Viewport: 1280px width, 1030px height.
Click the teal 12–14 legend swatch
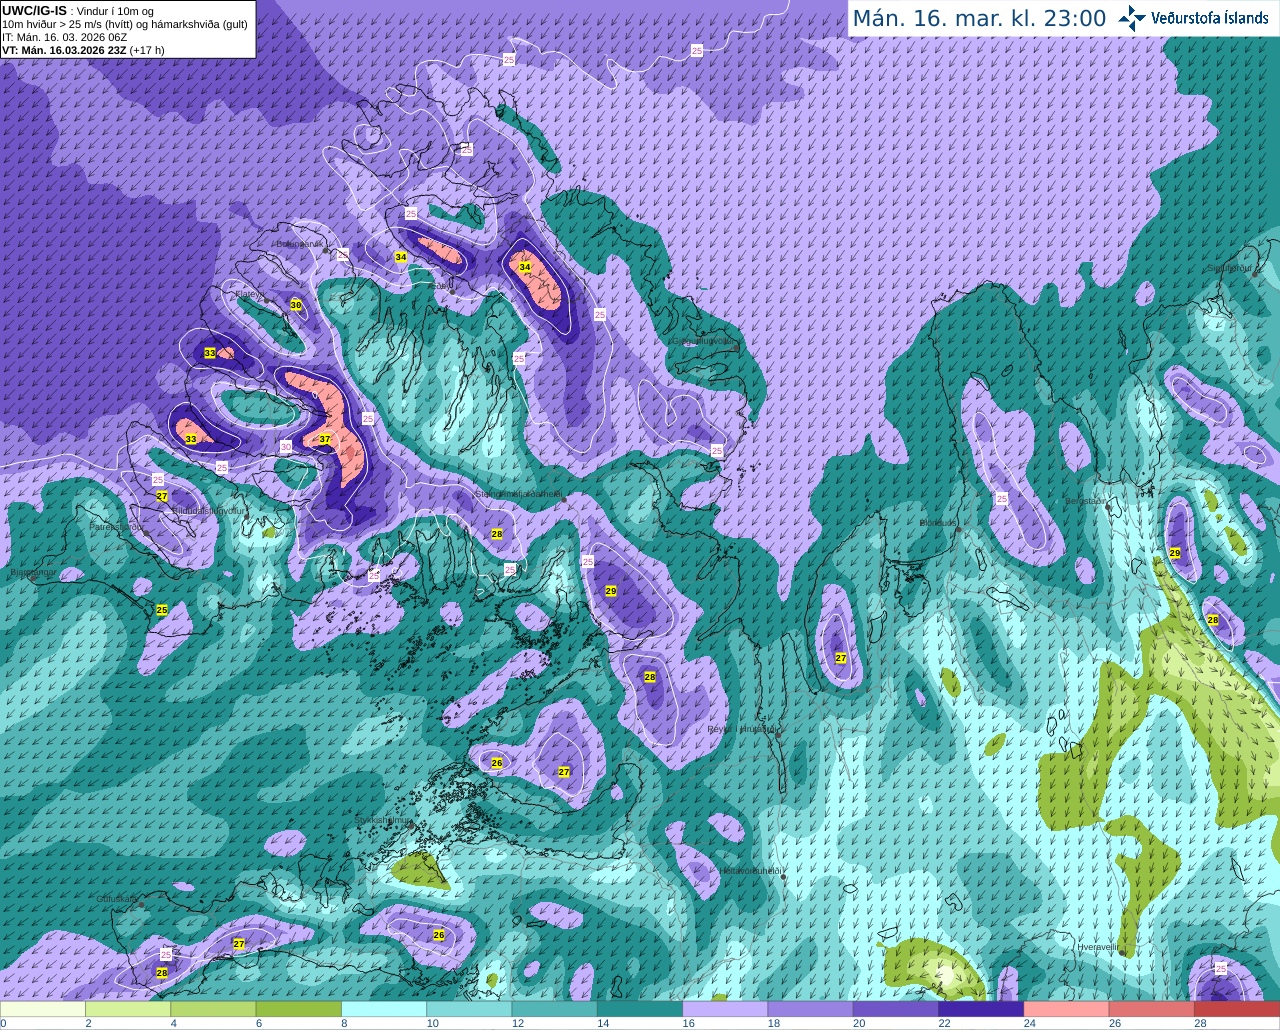pos(554,1009)
